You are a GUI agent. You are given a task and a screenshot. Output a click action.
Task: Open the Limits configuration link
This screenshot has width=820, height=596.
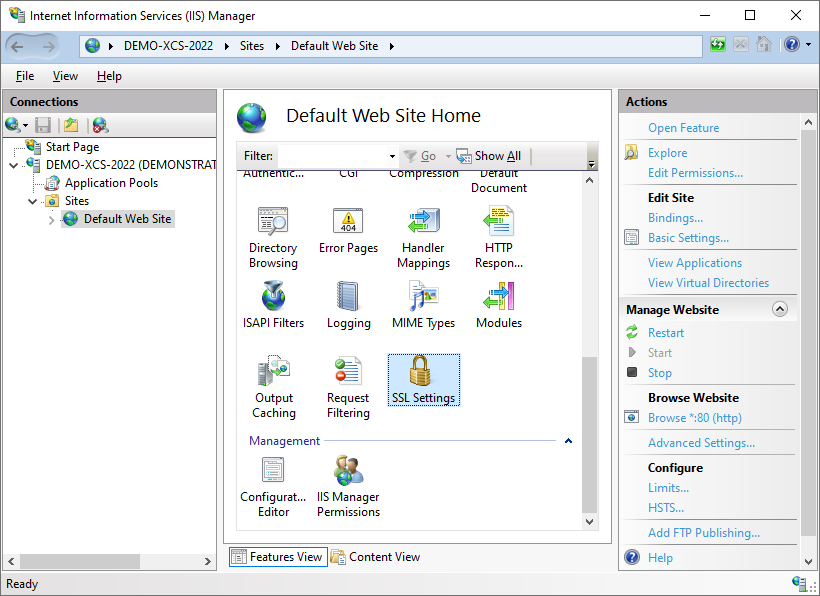[x=668, y=488]
